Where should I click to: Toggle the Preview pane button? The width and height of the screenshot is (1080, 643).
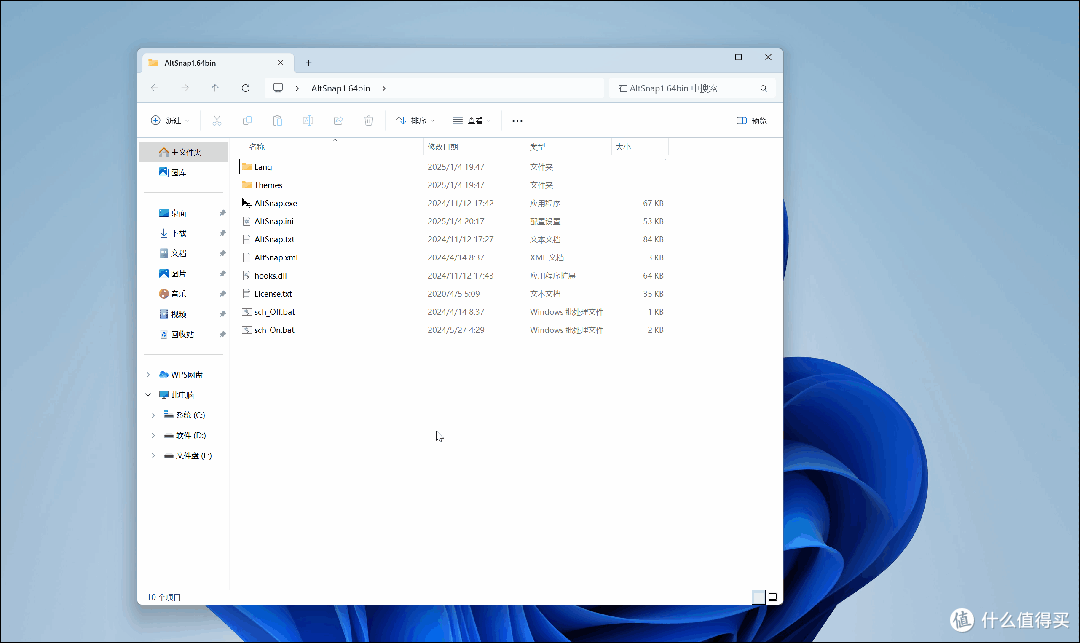[751, 120]
